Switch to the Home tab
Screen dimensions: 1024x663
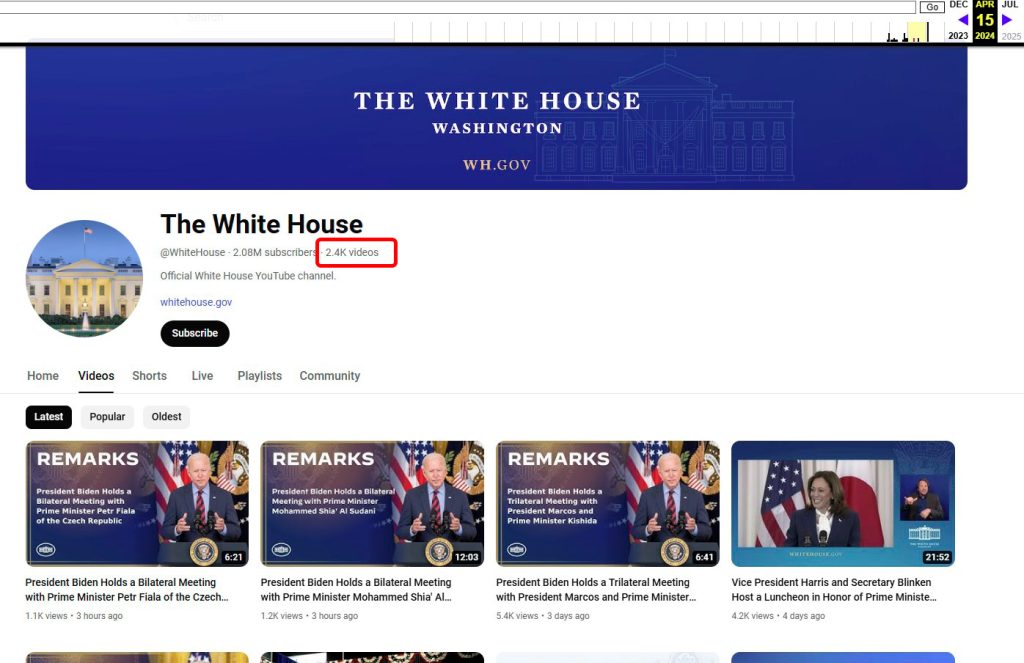pyautogui.click(x=43, y=376)
